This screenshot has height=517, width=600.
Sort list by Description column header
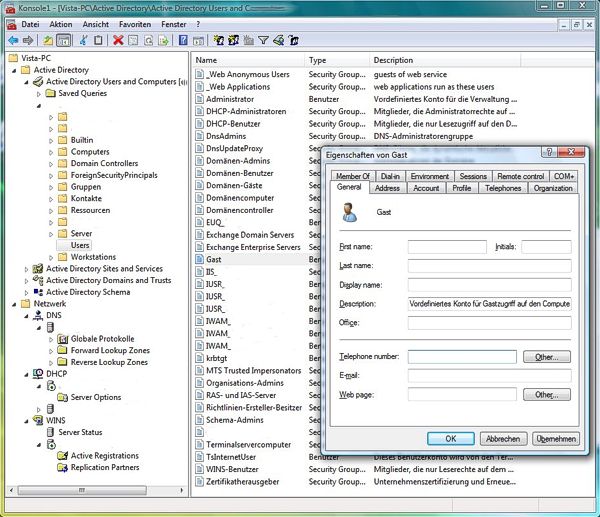point(445,60)
